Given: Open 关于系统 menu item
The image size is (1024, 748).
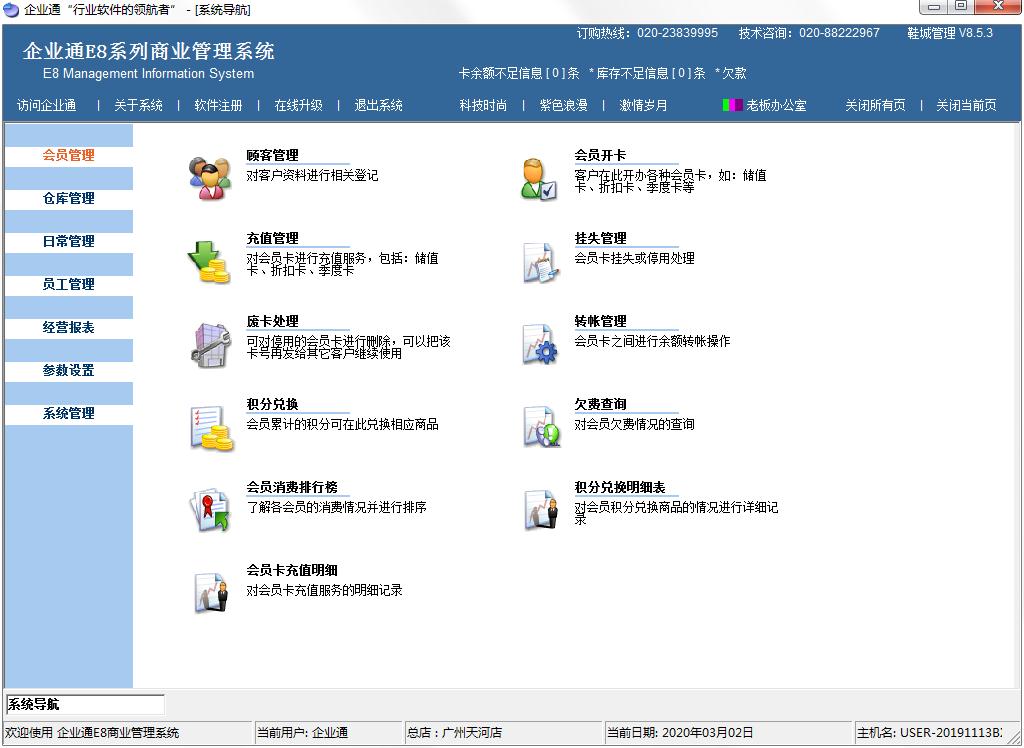Looking at the screenshot, I should (x=138, y=105).
